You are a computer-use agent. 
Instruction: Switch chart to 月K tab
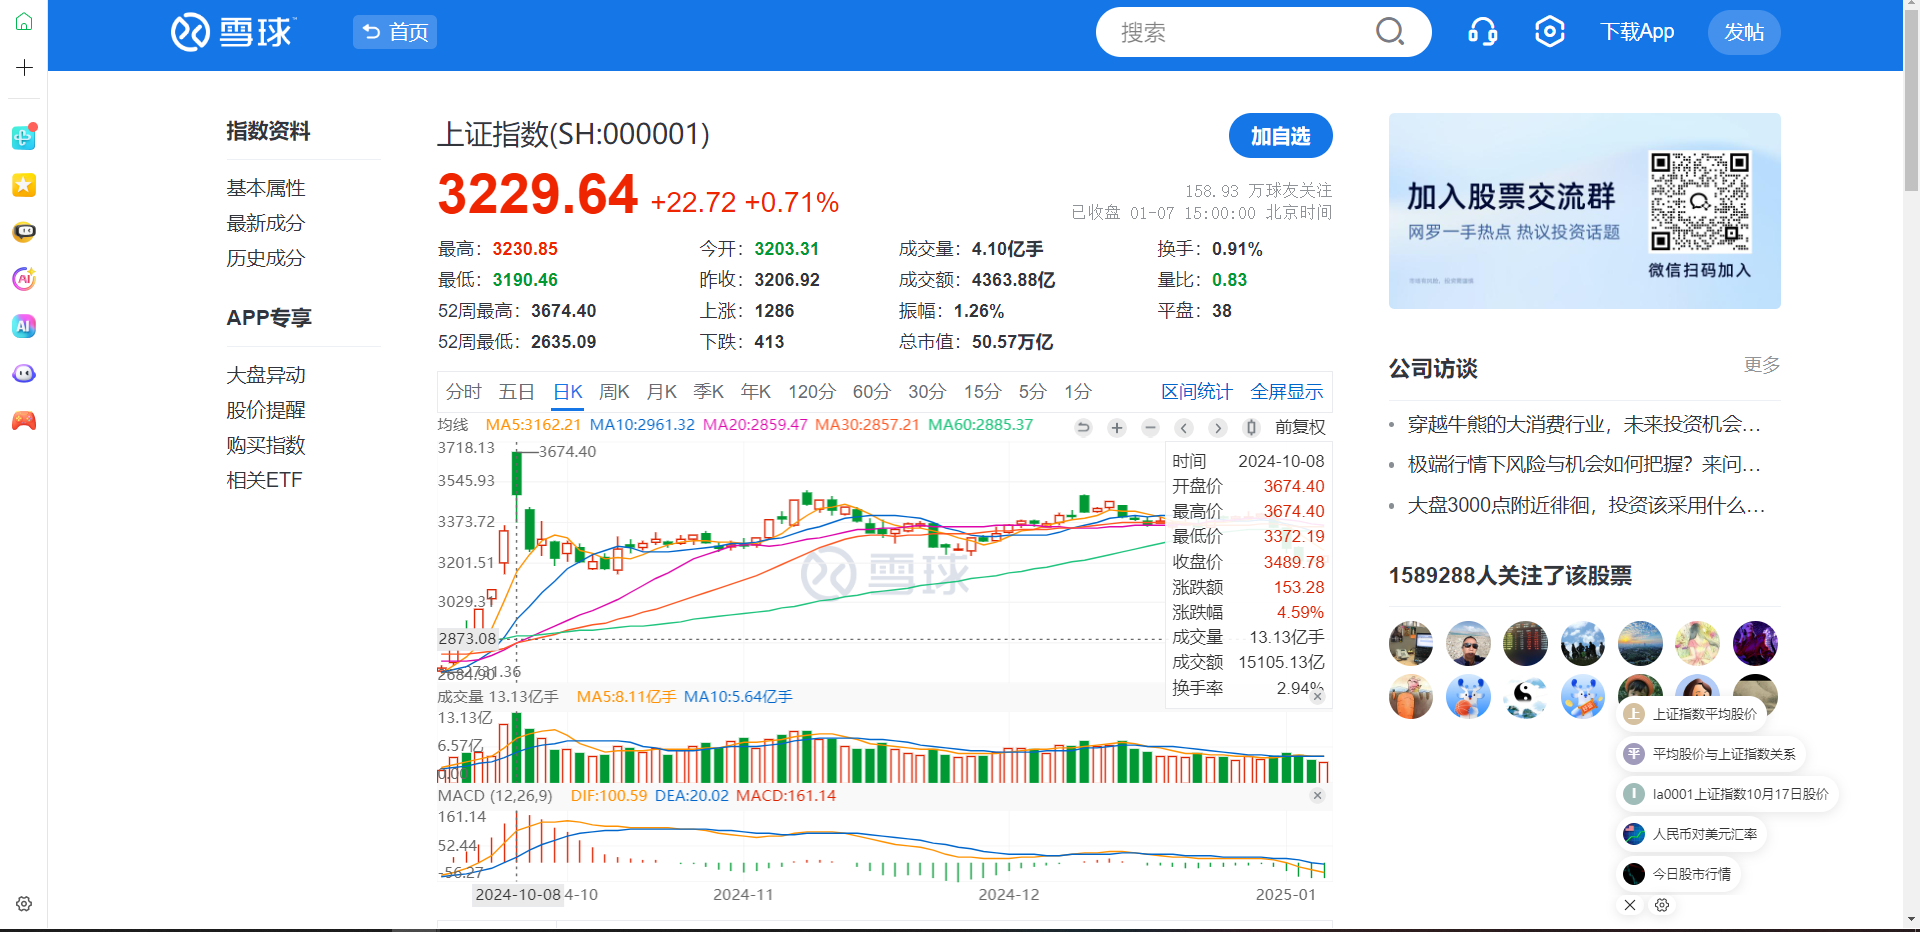(662, 392)
